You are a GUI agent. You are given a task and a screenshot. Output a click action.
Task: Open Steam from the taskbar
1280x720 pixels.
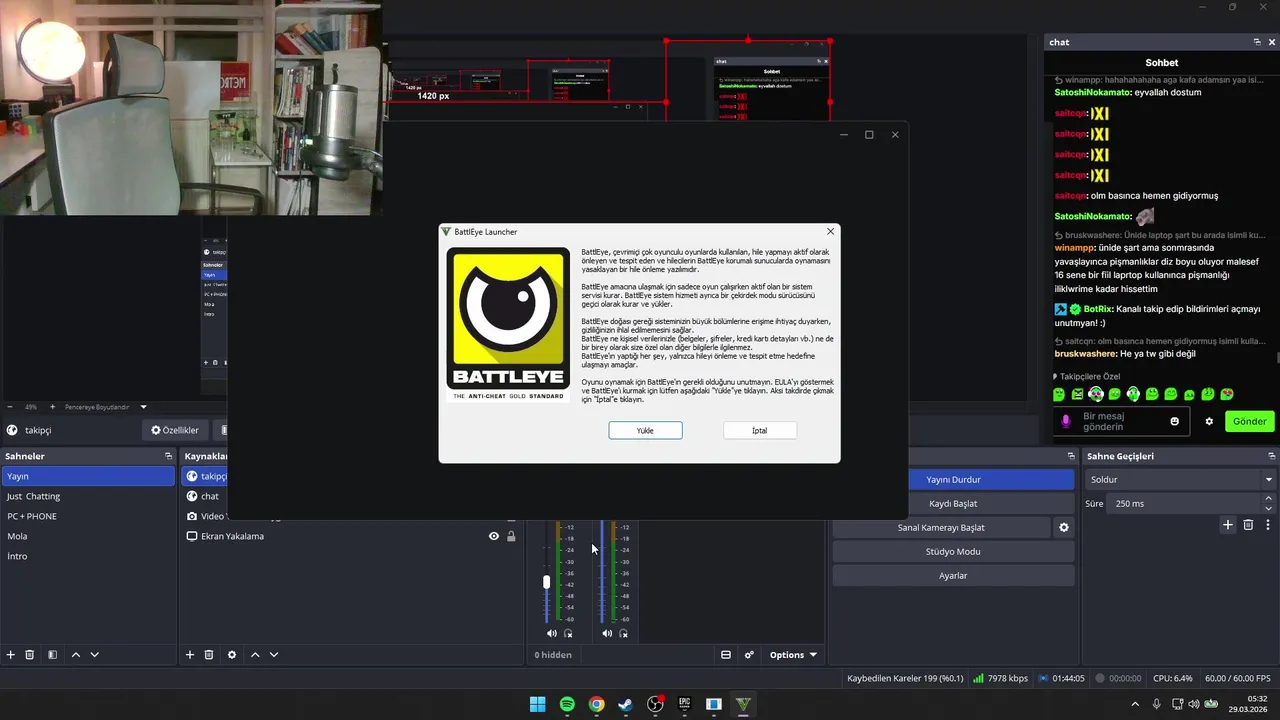point(626,704)
